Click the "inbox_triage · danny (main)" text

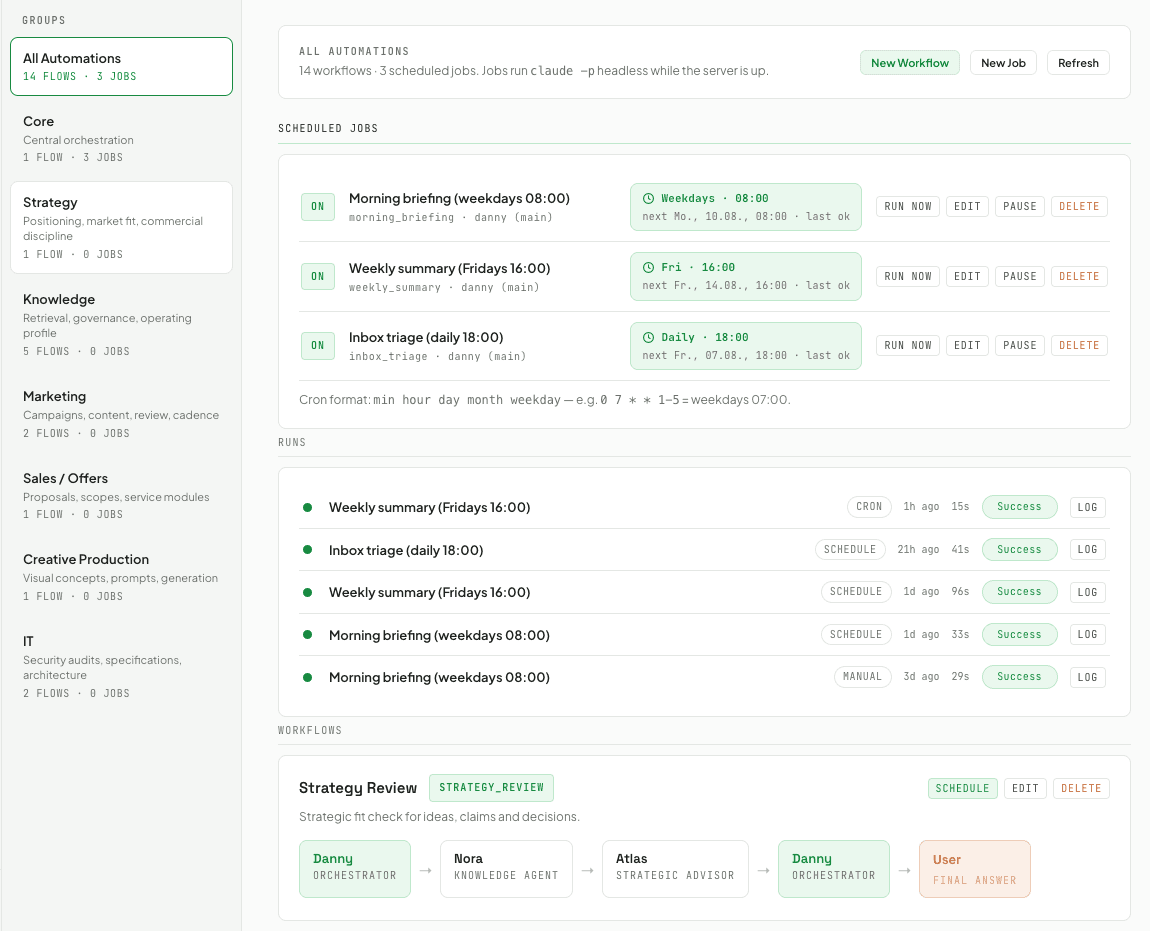click(x=437, y=357)
